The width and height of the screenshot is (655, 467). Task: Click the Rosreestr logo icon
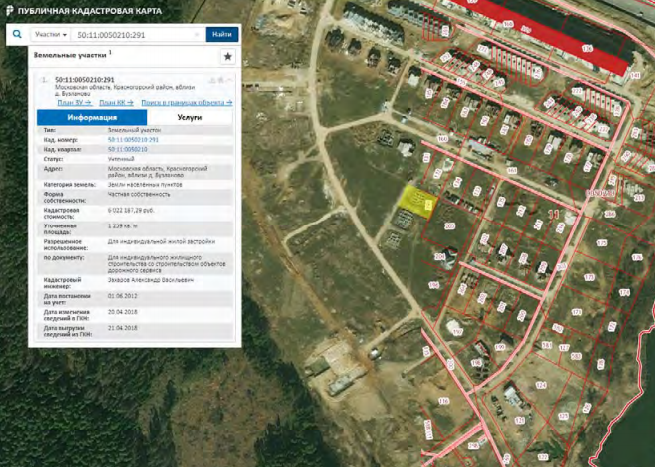9,10
